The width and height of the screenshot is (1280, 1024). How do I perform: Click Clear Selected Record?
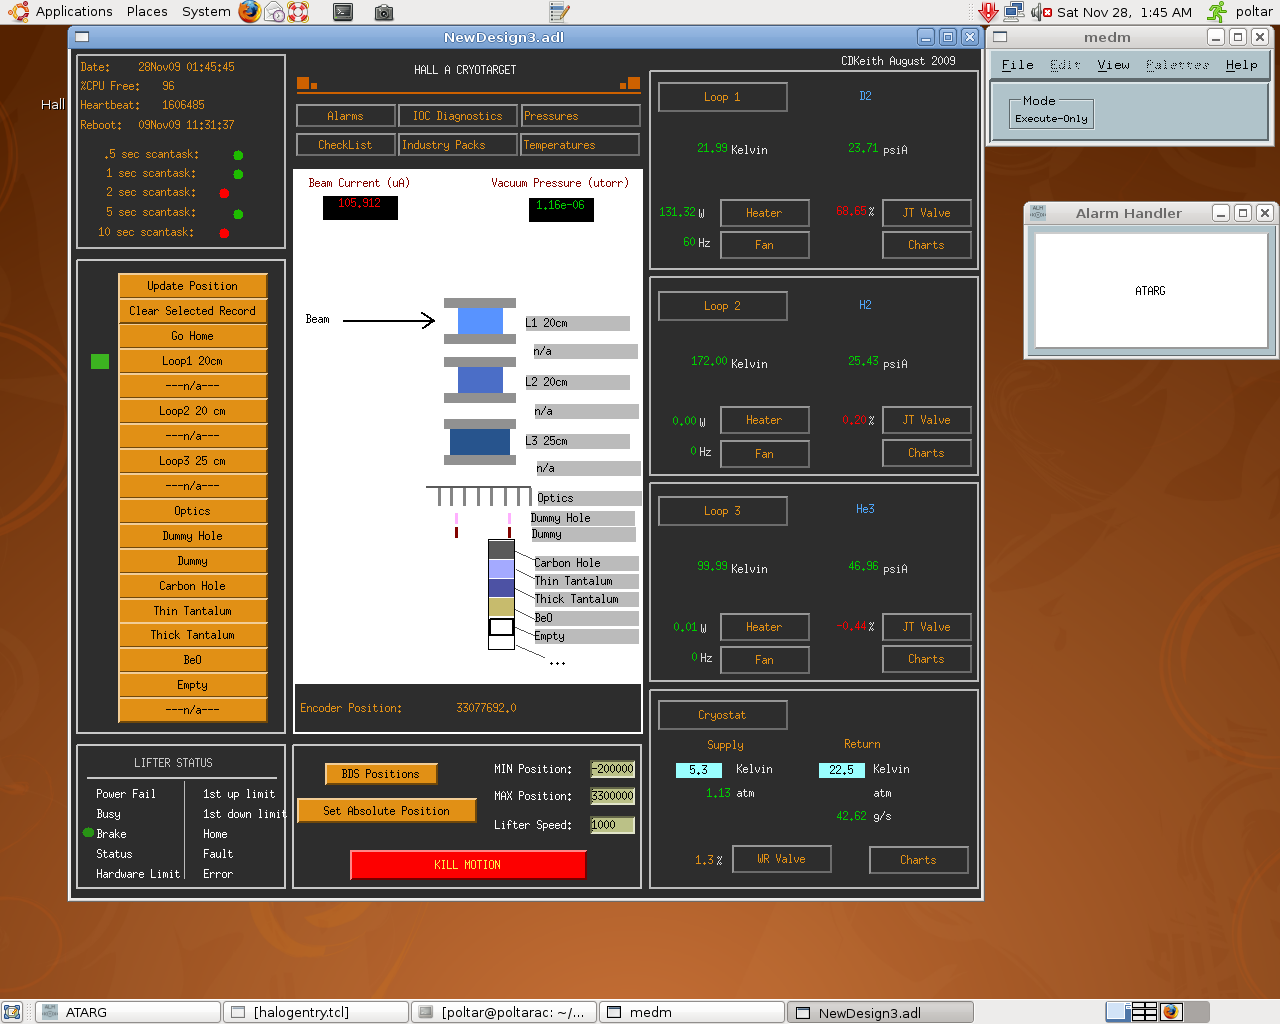click(193, 311)
